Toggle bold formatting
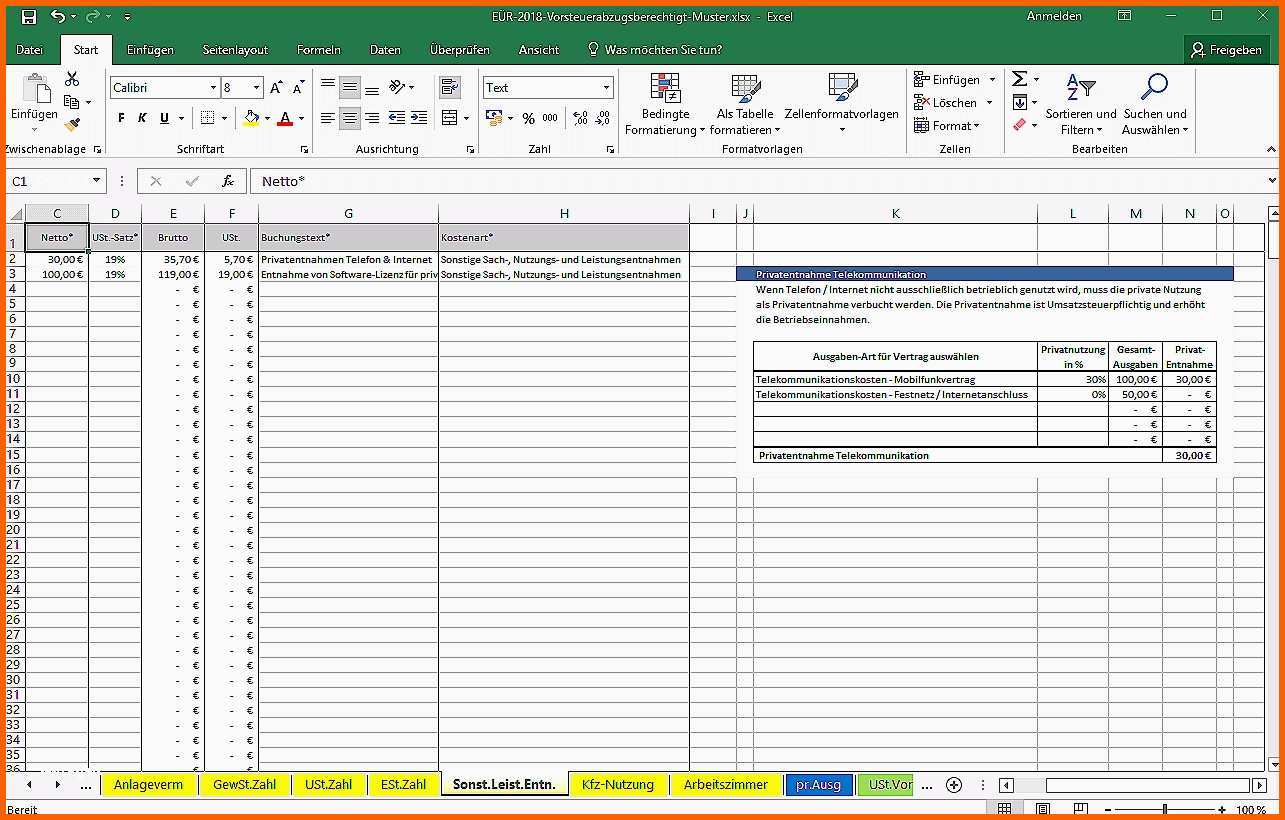1285x820 pixels. click(x=122, y=118)
